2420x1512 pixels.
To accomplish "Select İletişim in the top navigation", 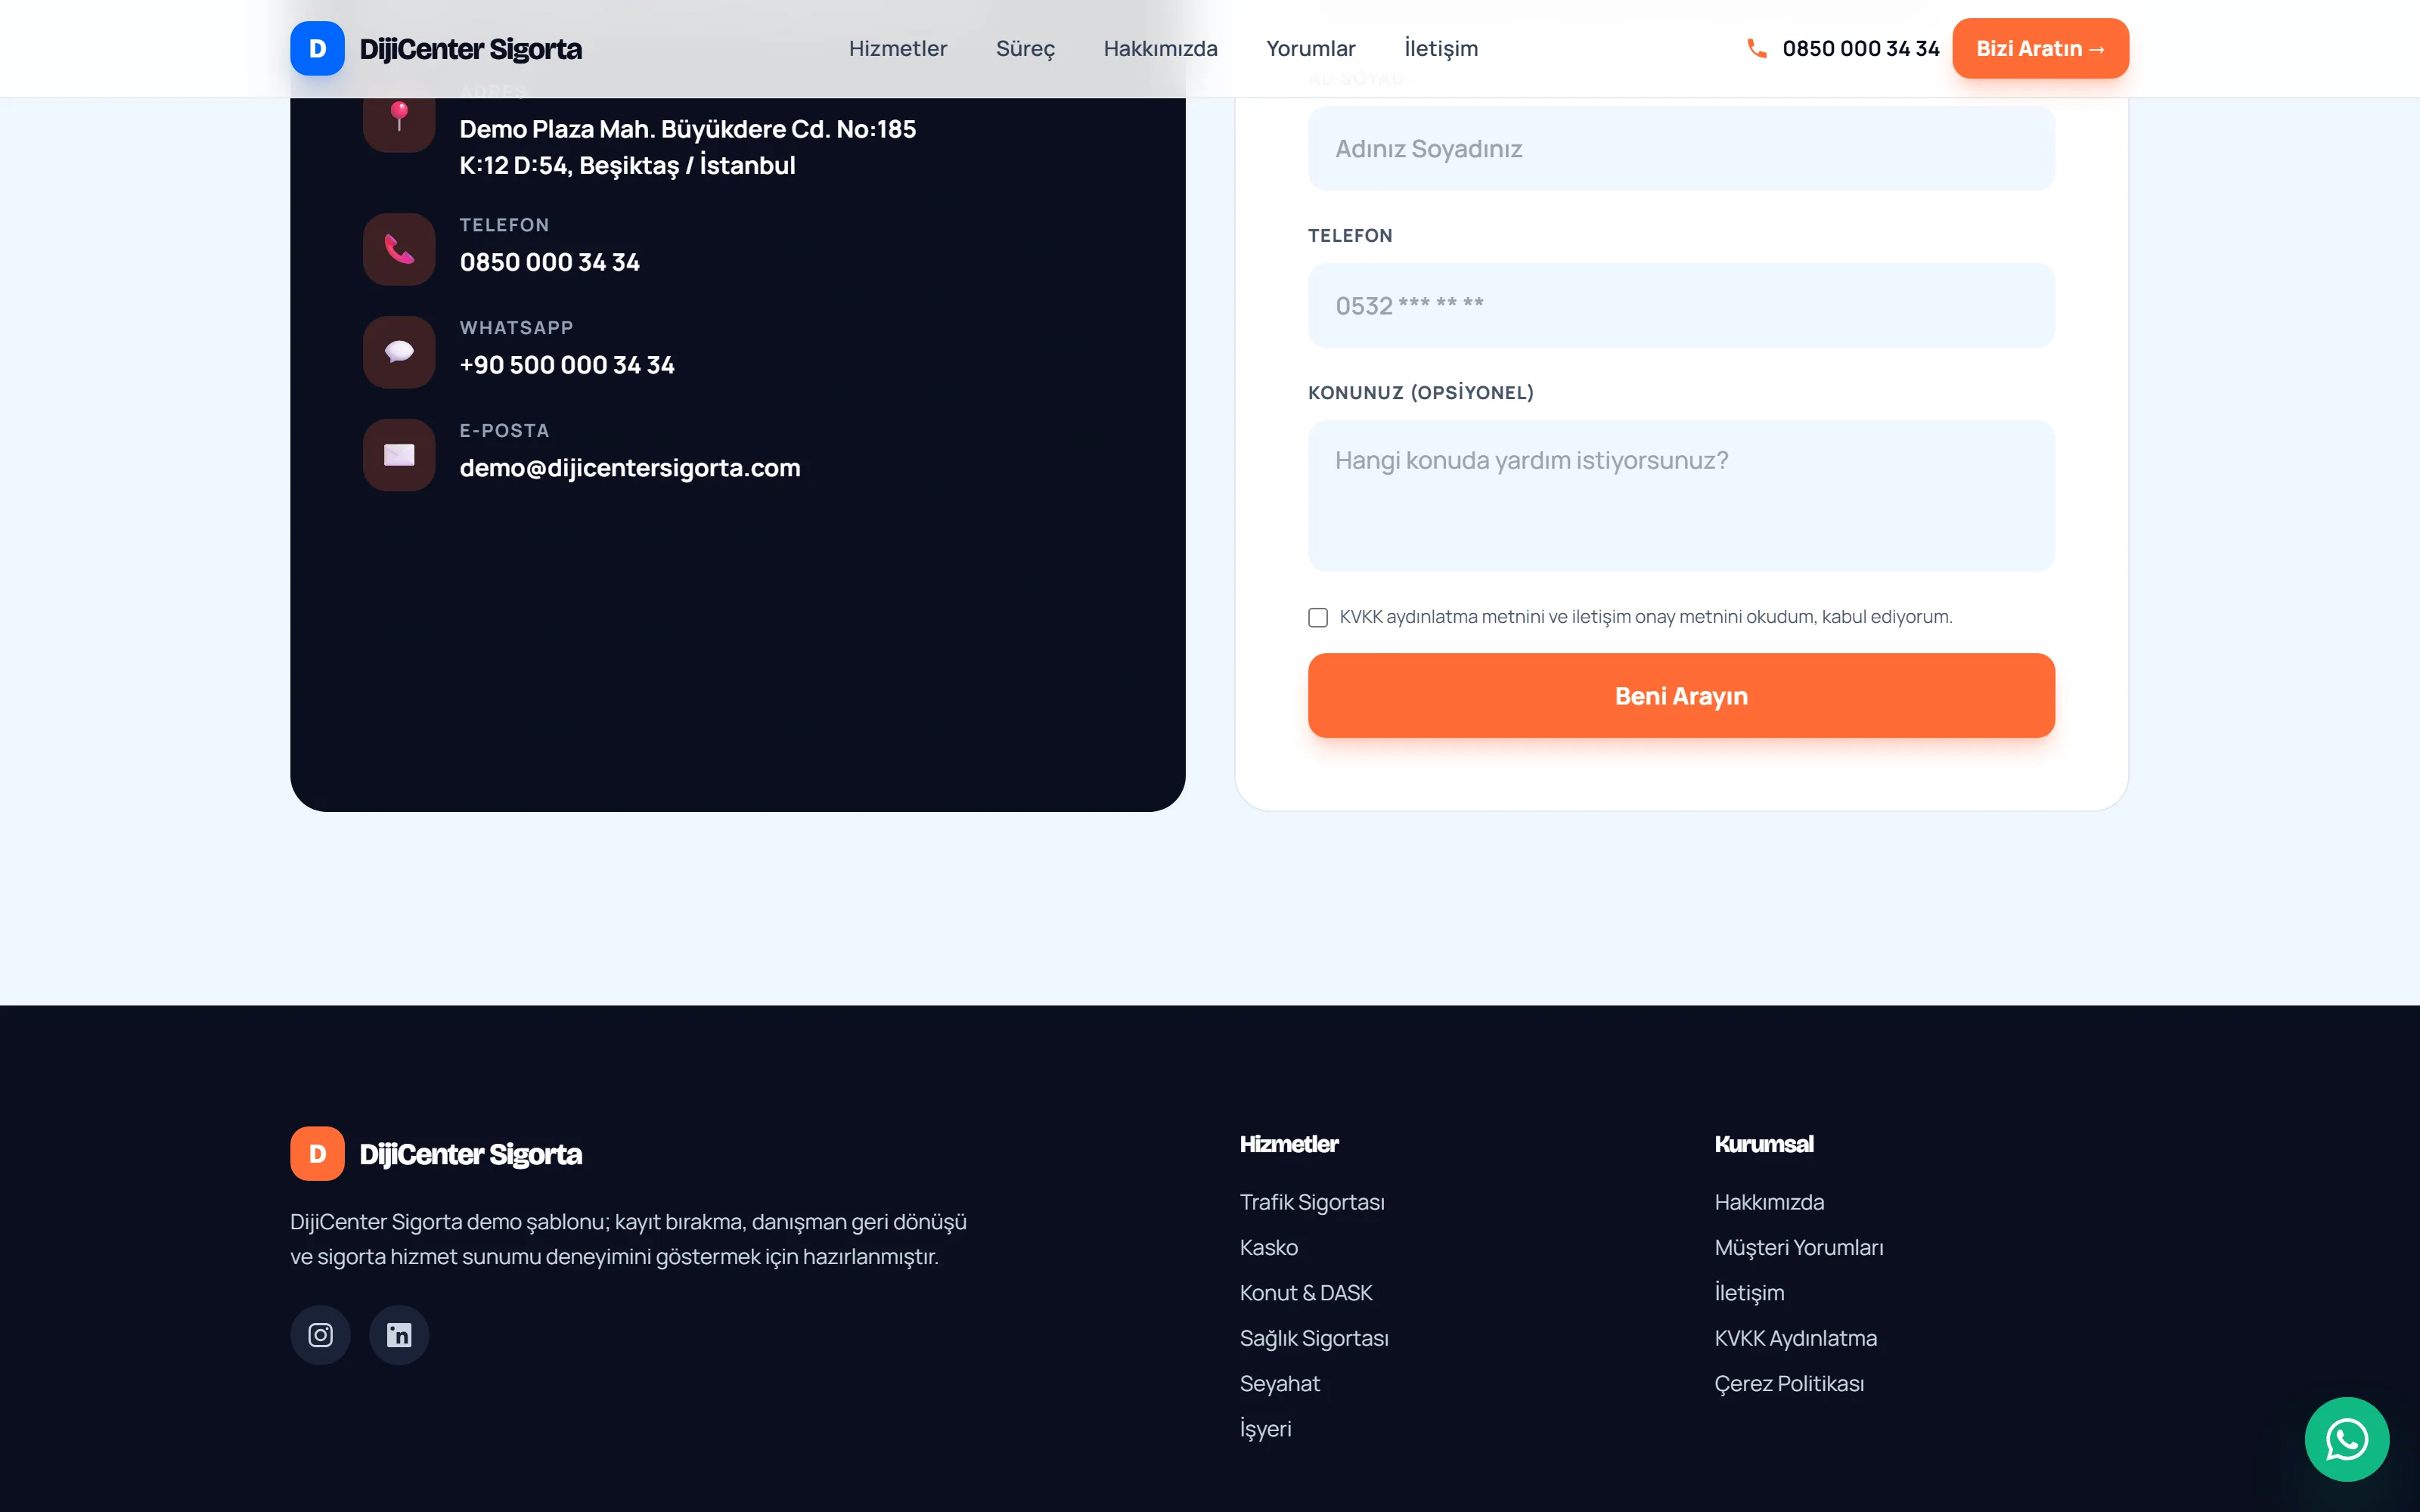I will [1441, 48].
